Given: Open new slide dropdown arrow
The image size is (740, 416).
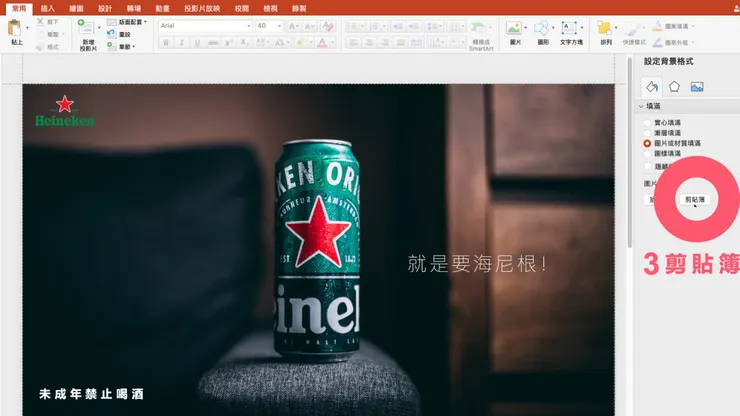Looking at the screenshot, I should (99, 28).
